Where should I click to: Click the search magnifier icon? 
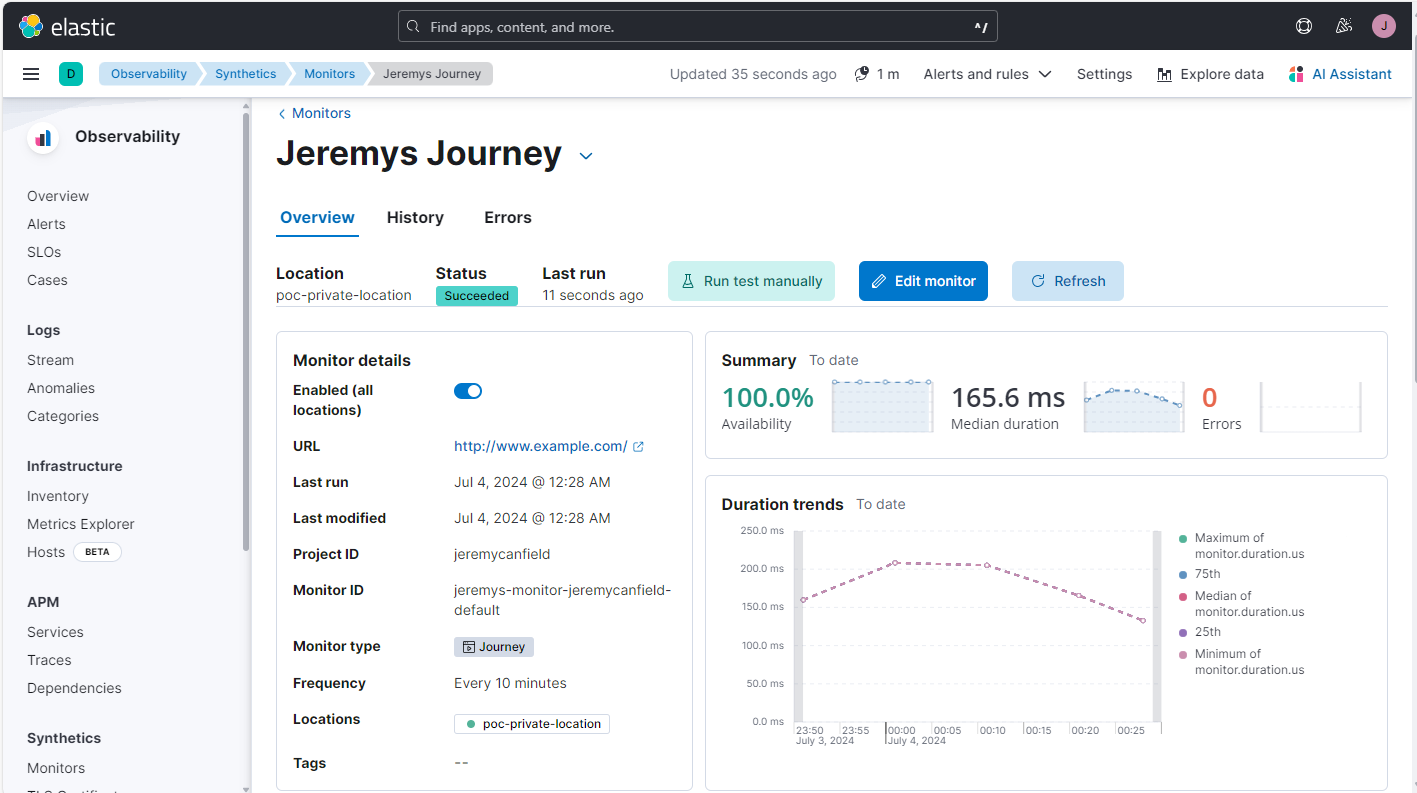414,27
